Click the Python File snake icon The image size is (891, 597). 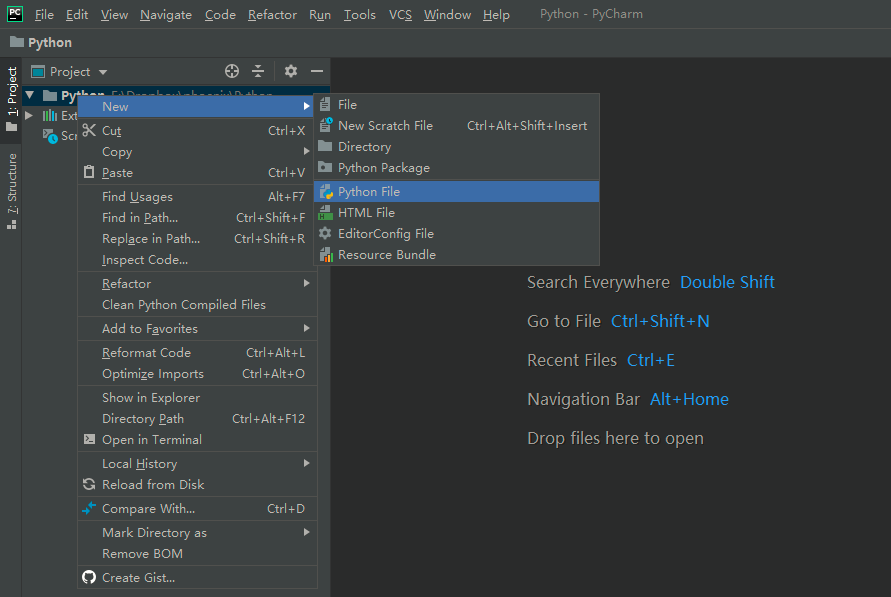tap(326, 191)
